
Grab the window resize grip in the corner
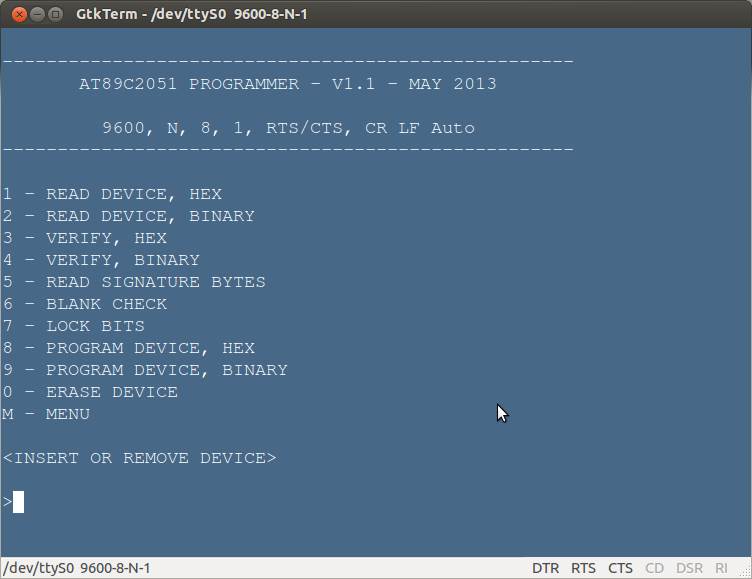[745, 572]
